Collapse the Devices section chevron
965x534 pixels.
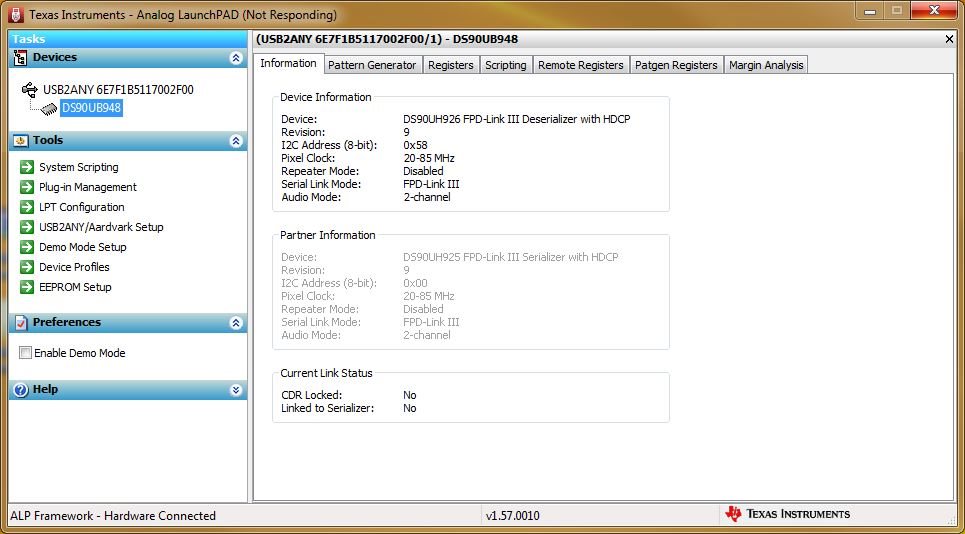236,58
